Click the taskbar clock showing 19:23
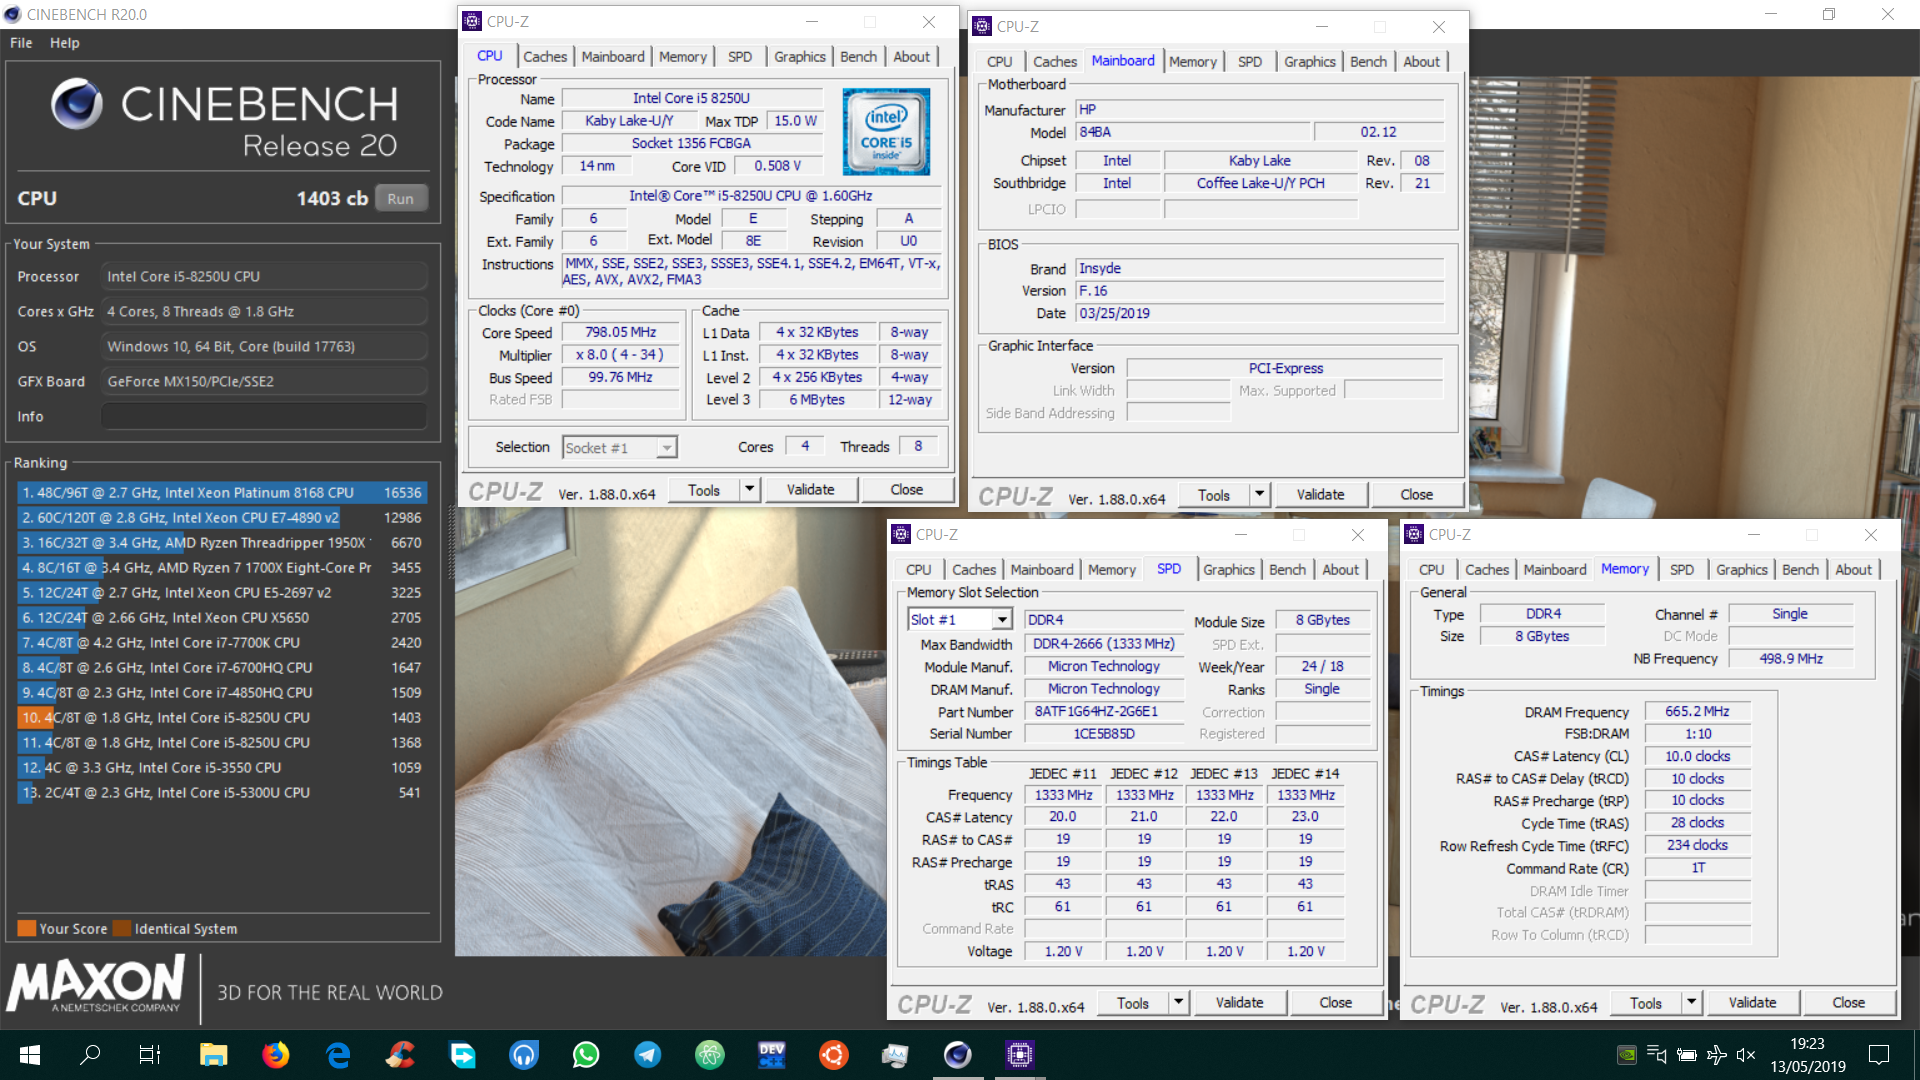Image resolution: width=1920 pixels, height=1080 pixels. pyautogui.click(x=1807, y=1044)
